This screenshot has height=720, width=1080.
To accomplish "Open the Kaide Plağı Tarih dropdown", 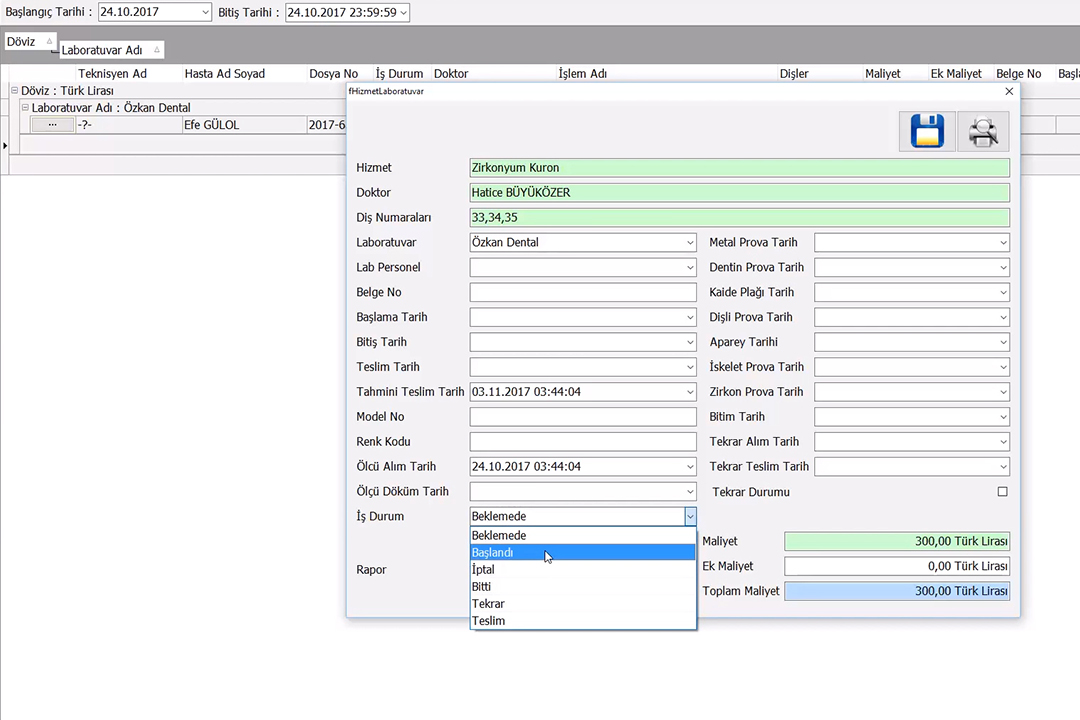I will point(1004,292).
